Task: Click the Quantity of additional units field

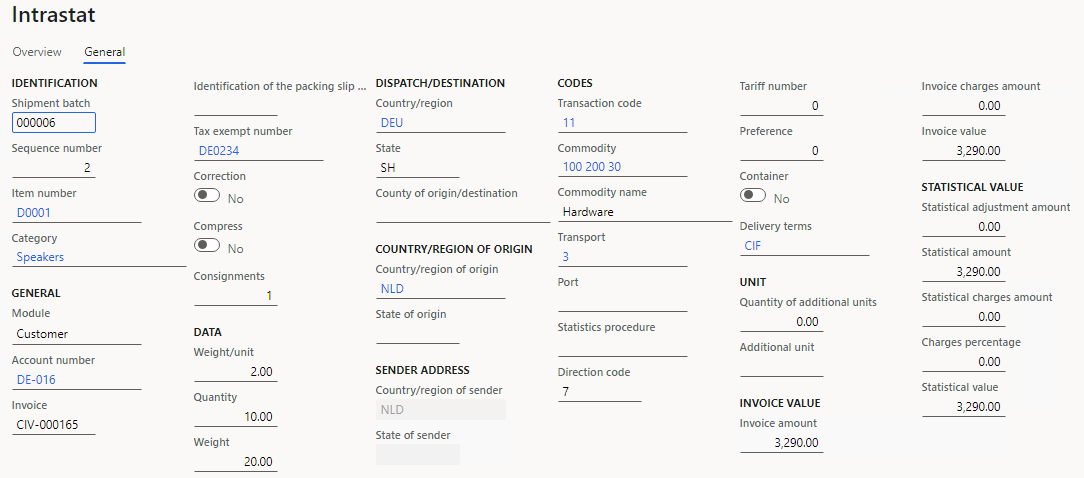Action: pyautogui.click(x=781, y=322)
